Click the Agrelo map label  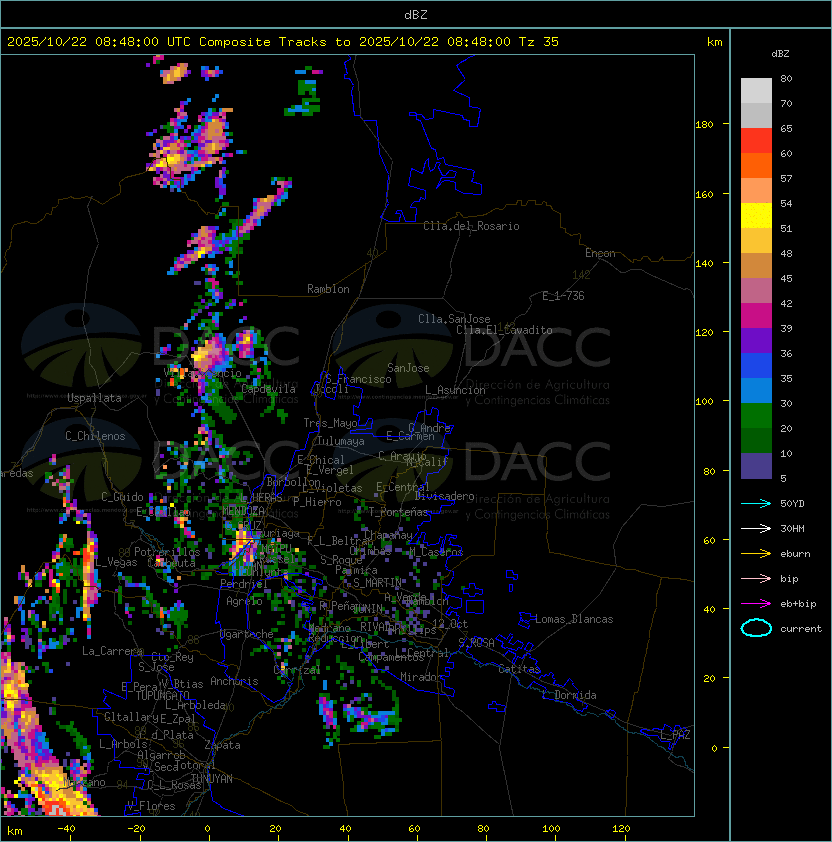pyautogui.click(x=244, y=601)
